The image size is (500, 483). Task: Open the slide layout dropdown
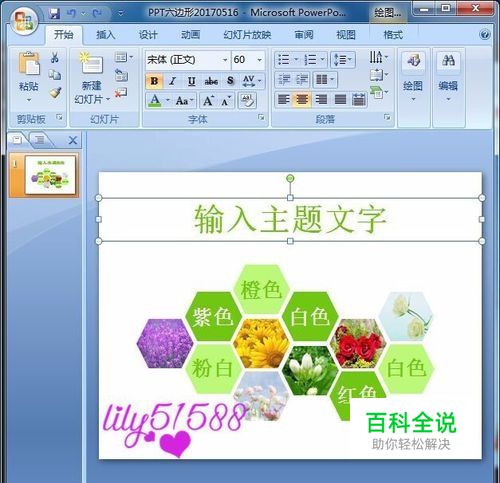coord(124,58)
